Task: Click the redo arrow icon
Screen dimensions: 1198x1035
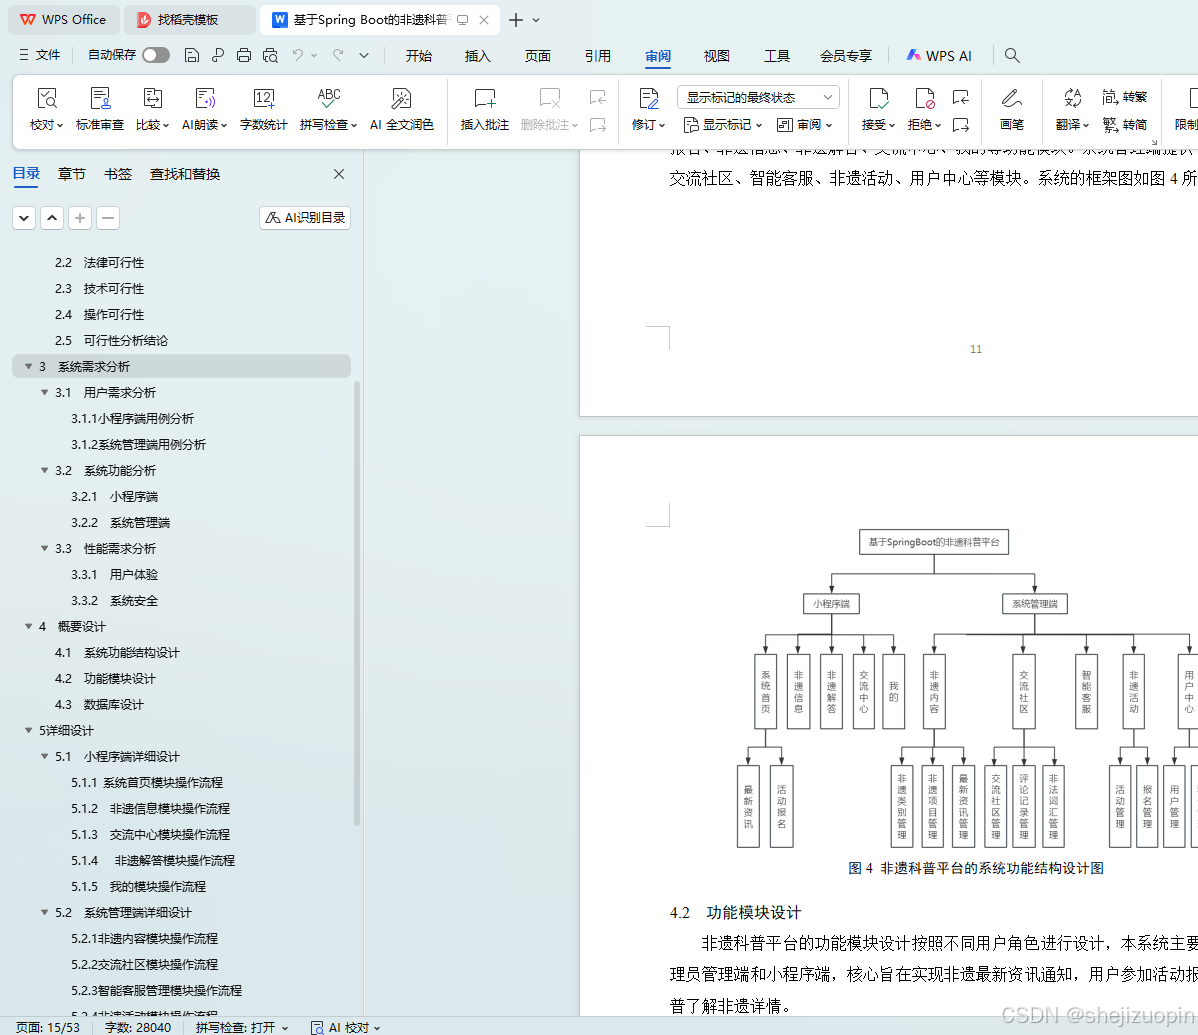Action: click(x=338, y=55)
